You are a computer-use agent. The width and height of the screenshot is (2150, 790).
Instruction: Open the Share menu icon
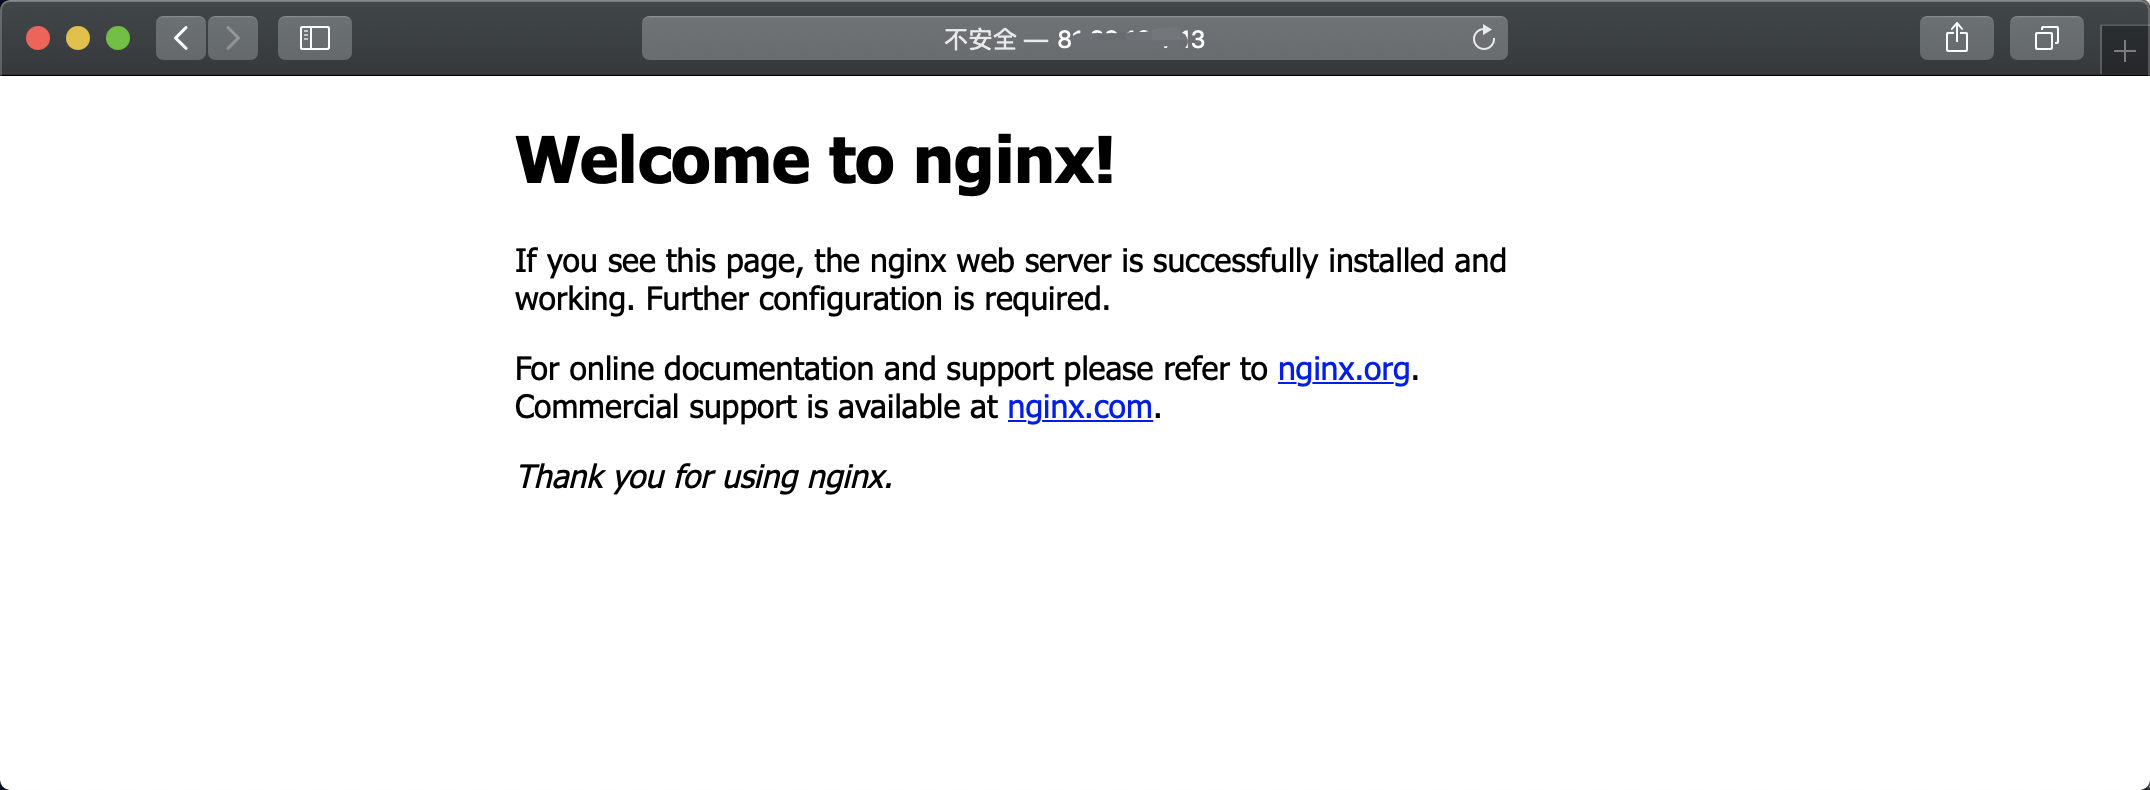click(1957, 38)
